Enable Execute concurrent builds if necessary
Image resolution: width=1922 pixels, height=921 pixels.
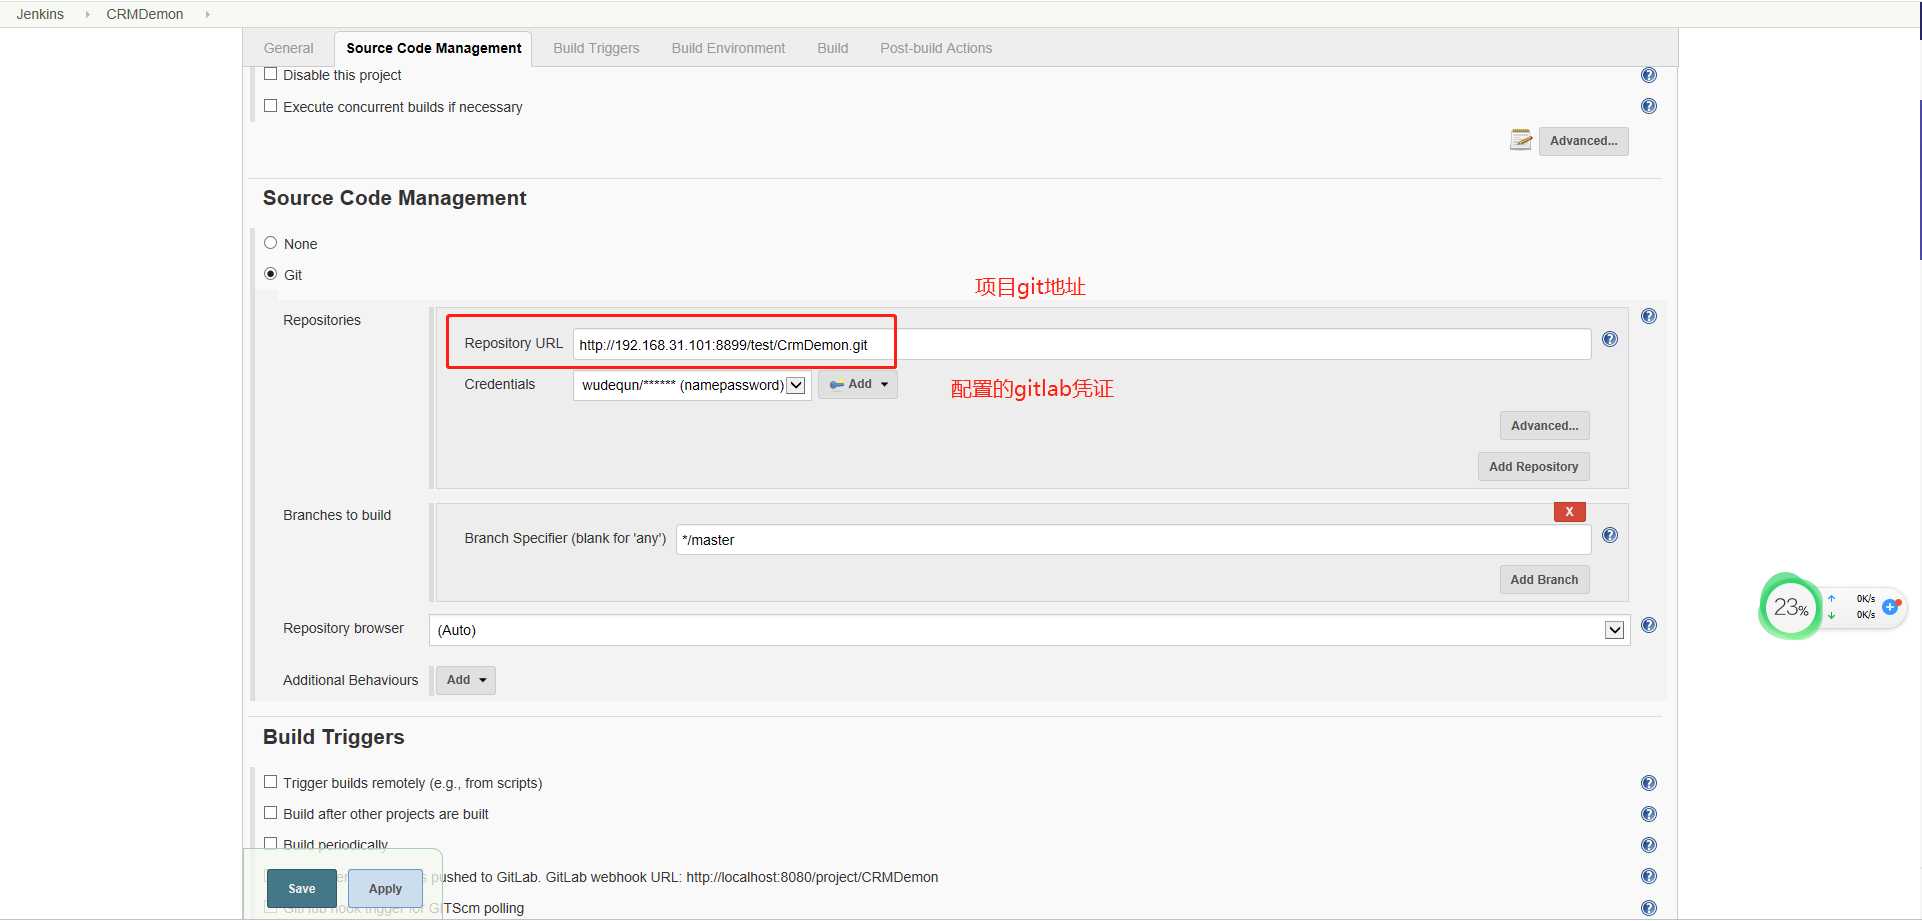click(270, 106)
